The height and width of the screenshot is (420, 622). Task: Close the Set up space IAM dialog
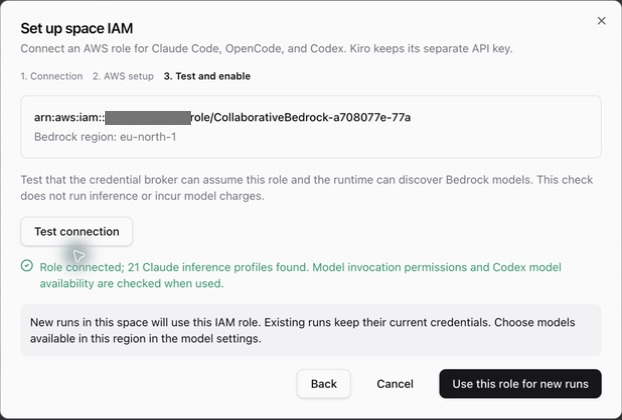coord(601,21)
